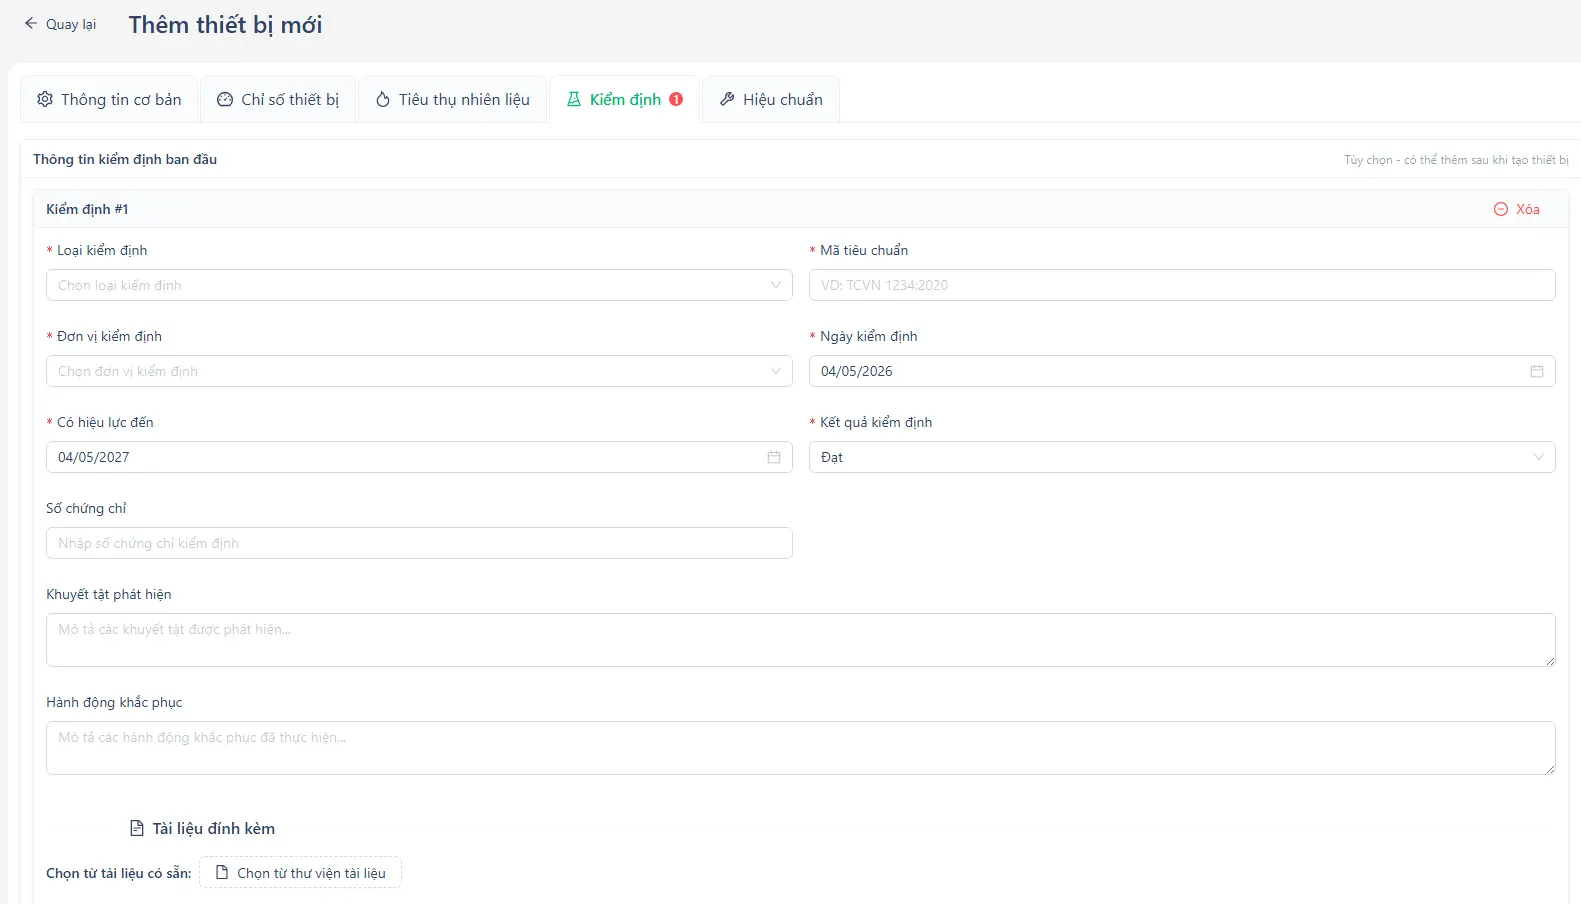Click the chevron arrow of Đơn vị kiểm định

[776, 371]
